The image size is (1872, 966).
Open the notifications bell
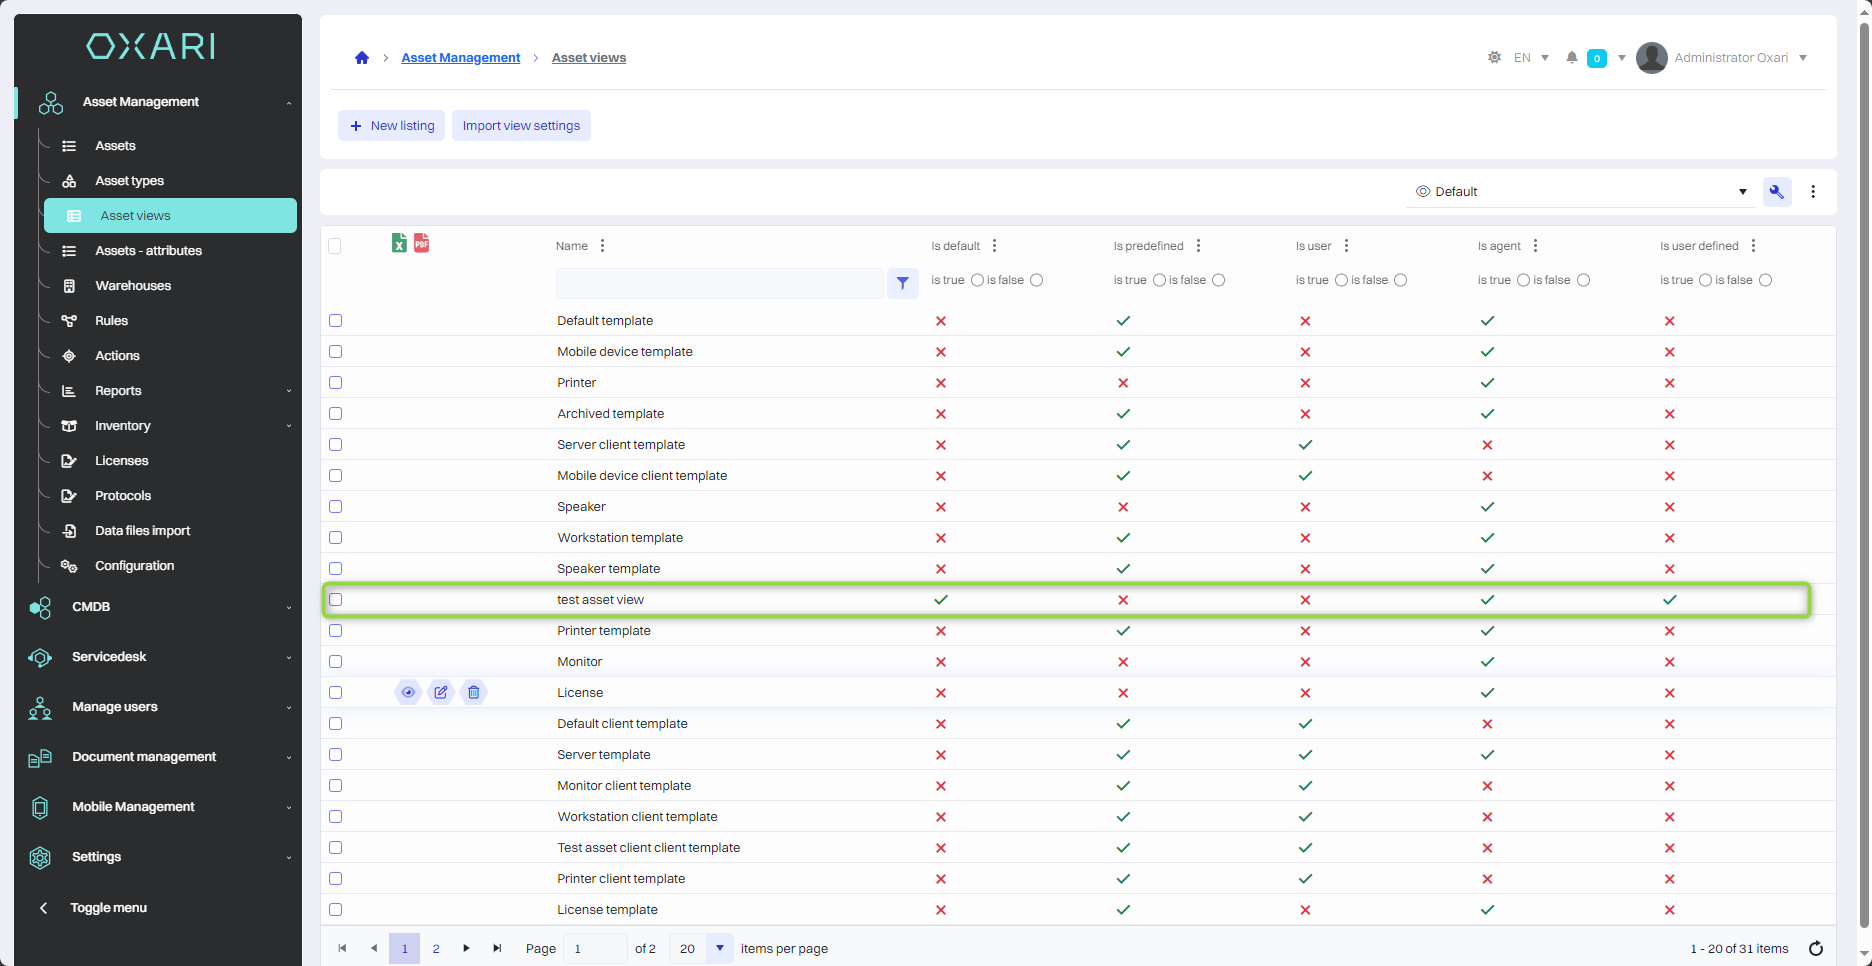click(x=1572, y=58)
